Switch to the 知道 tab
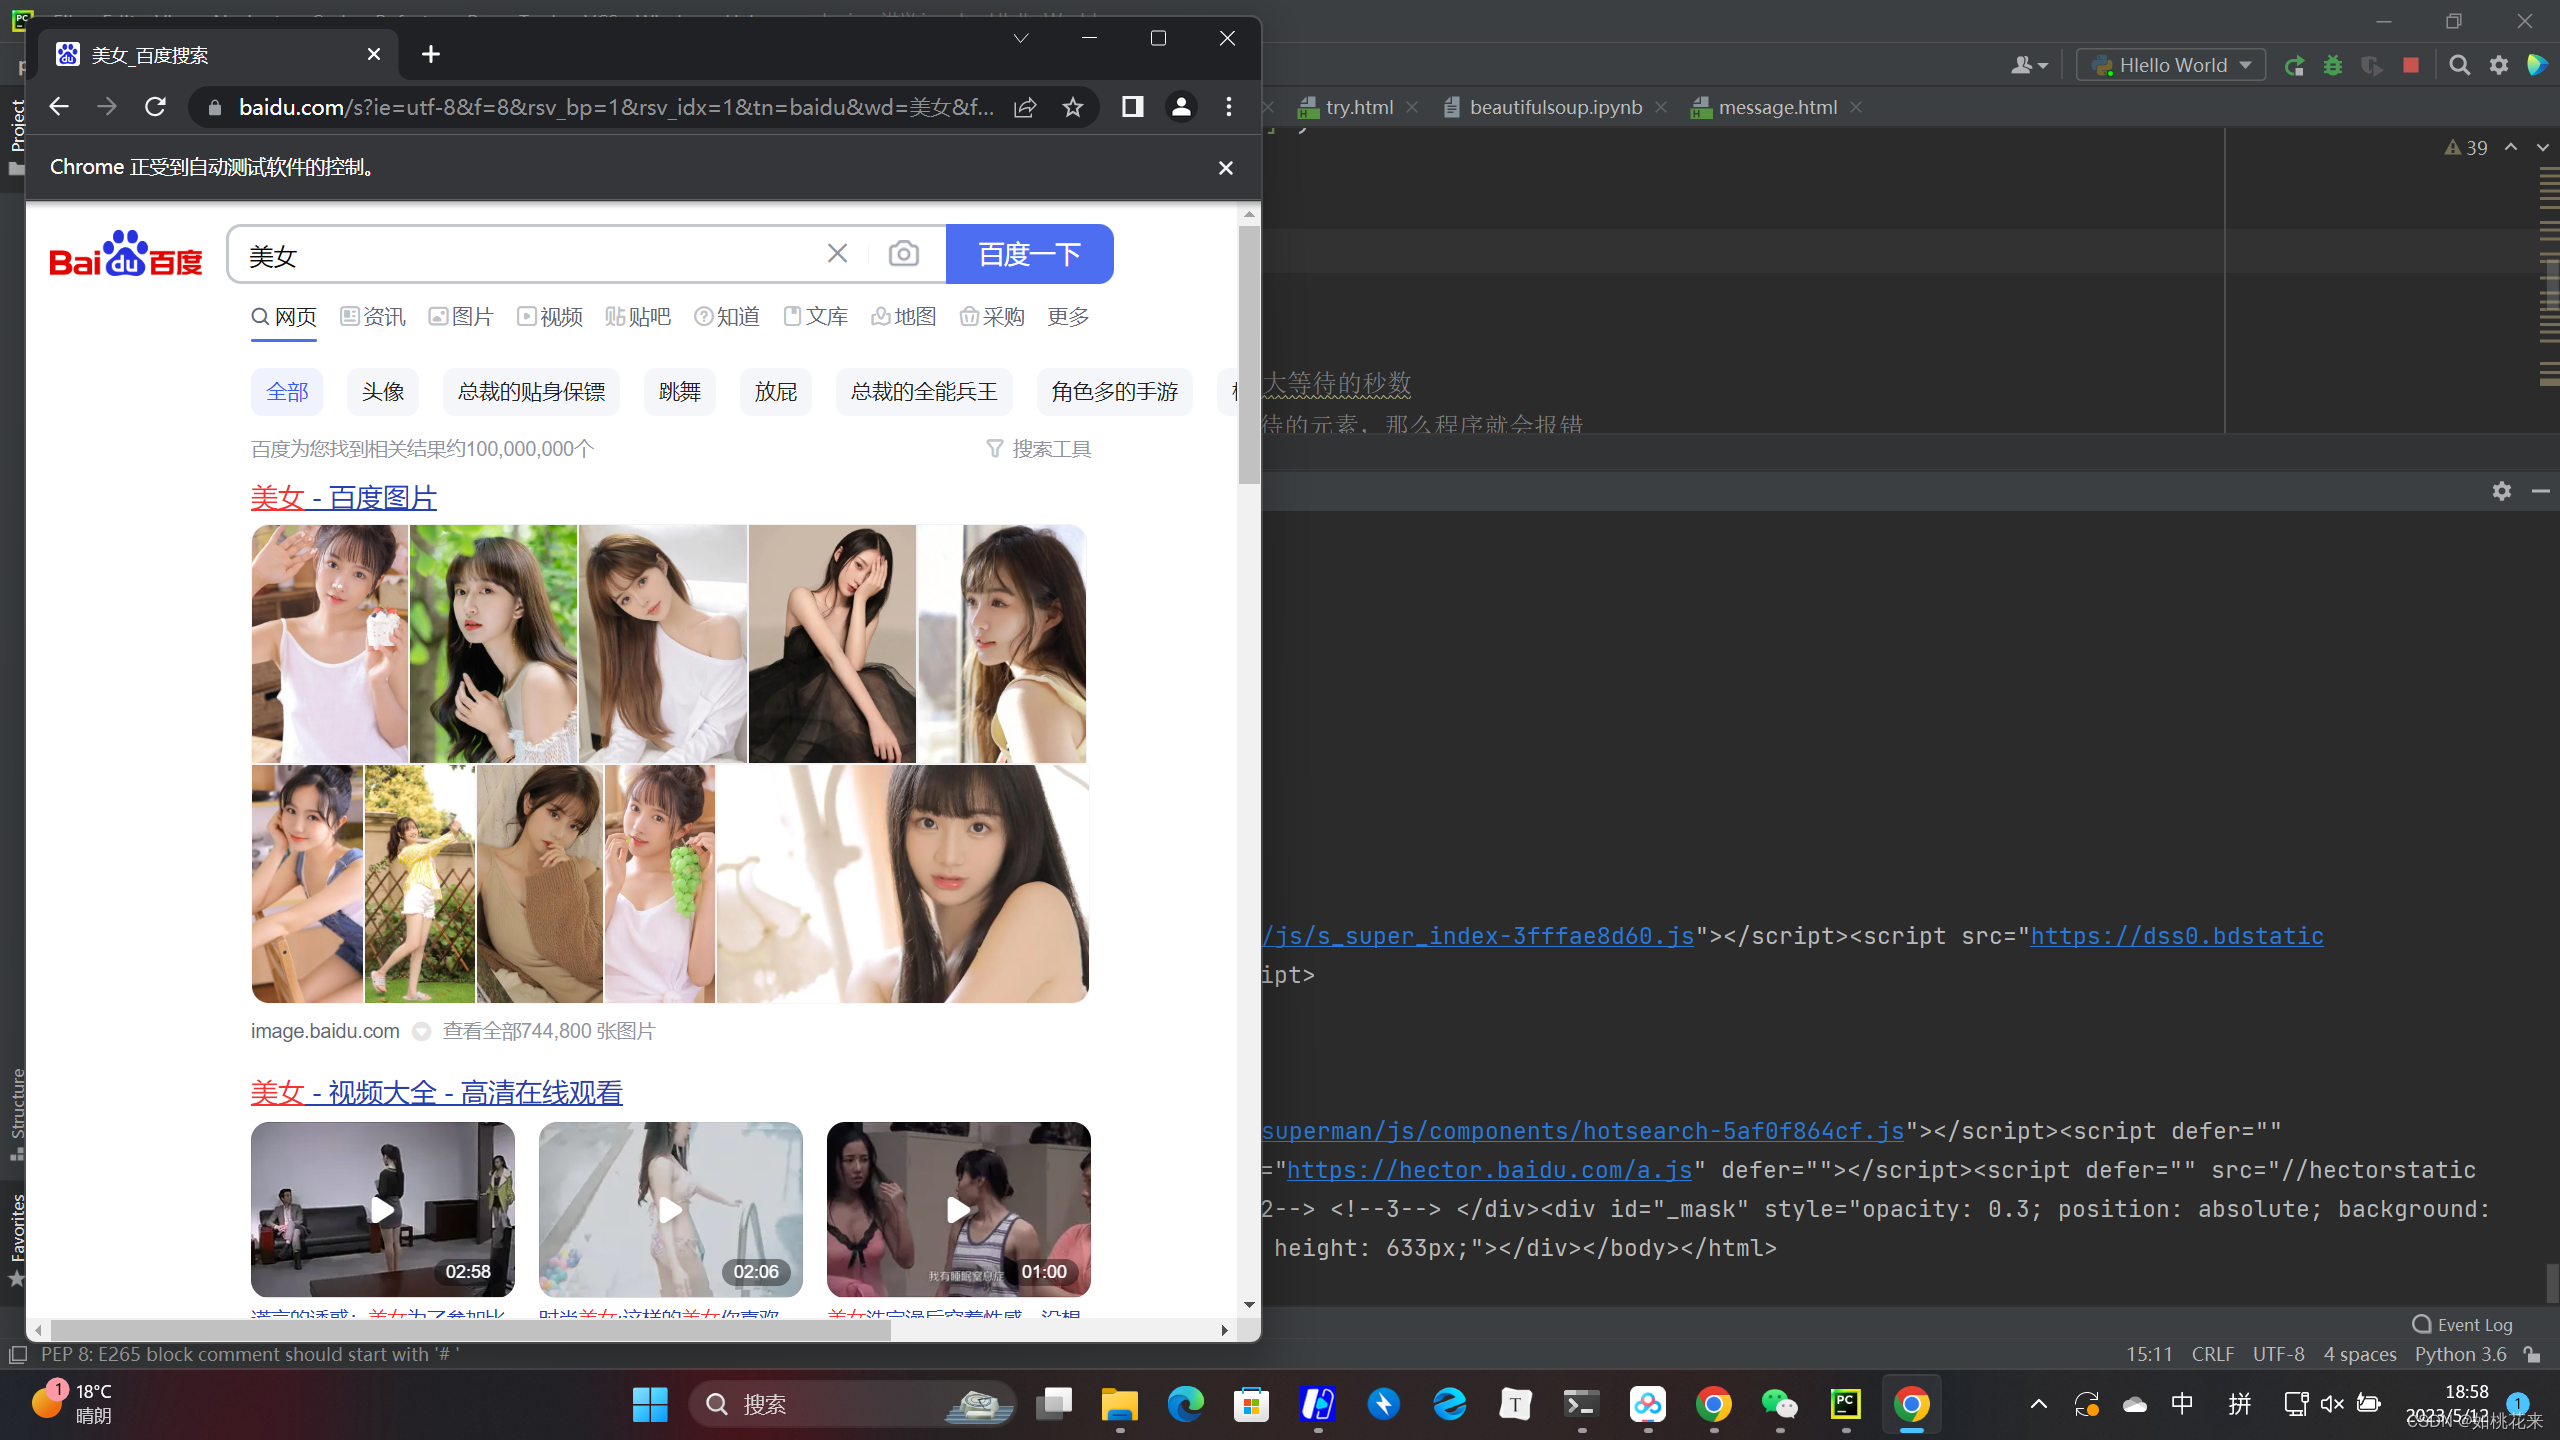2560x1440 pixels. pos(727,317)
